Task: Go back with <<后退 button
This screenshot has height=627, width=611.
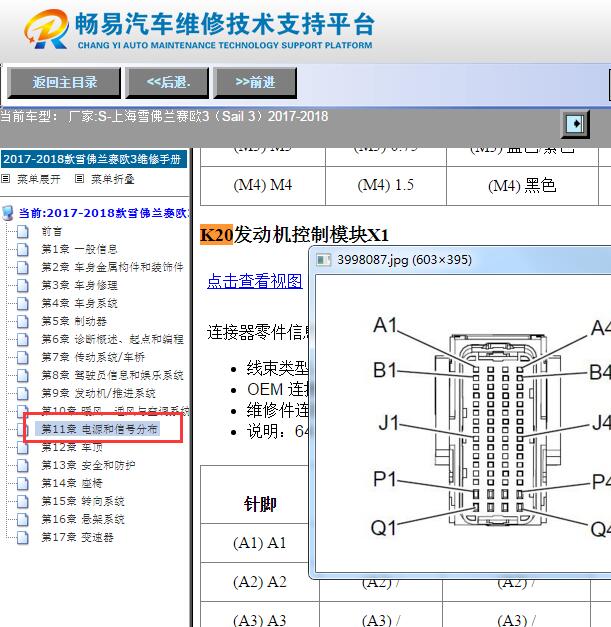Action: pos(168,82)
